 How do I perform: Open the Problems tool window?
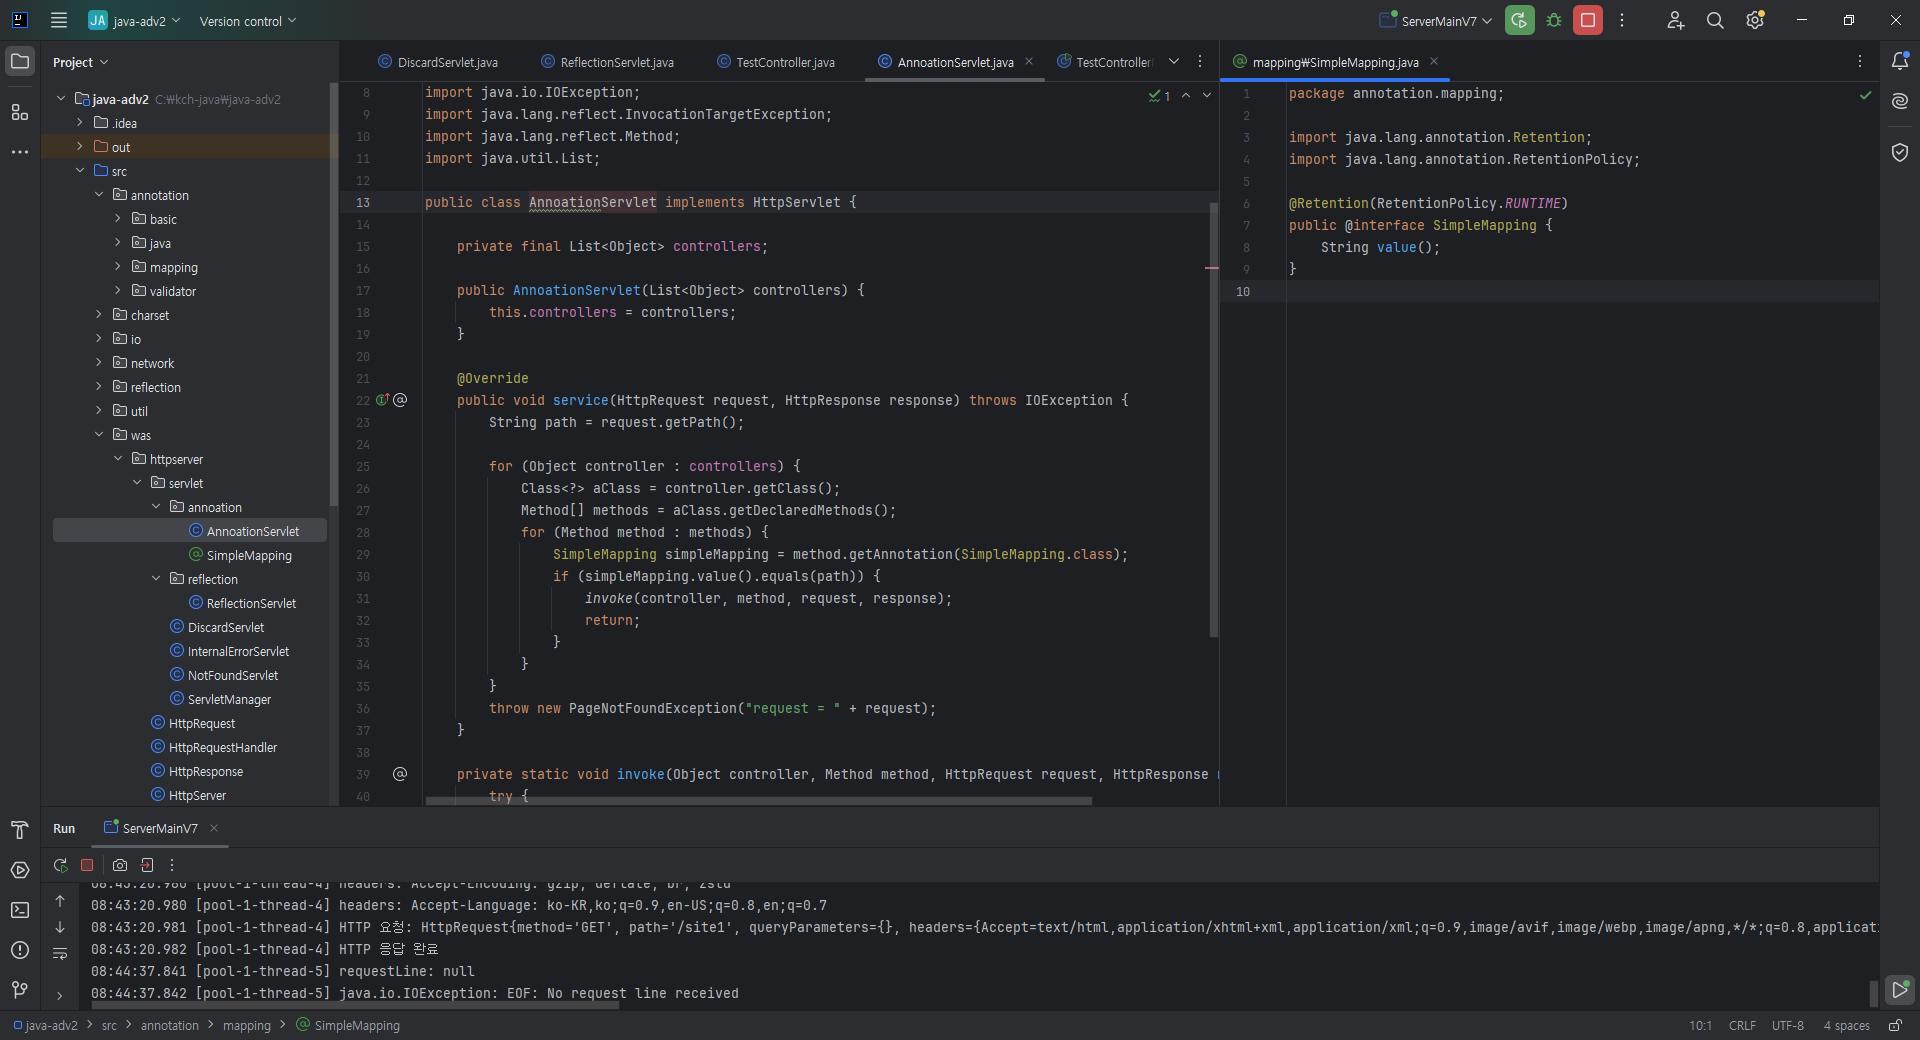20,950
